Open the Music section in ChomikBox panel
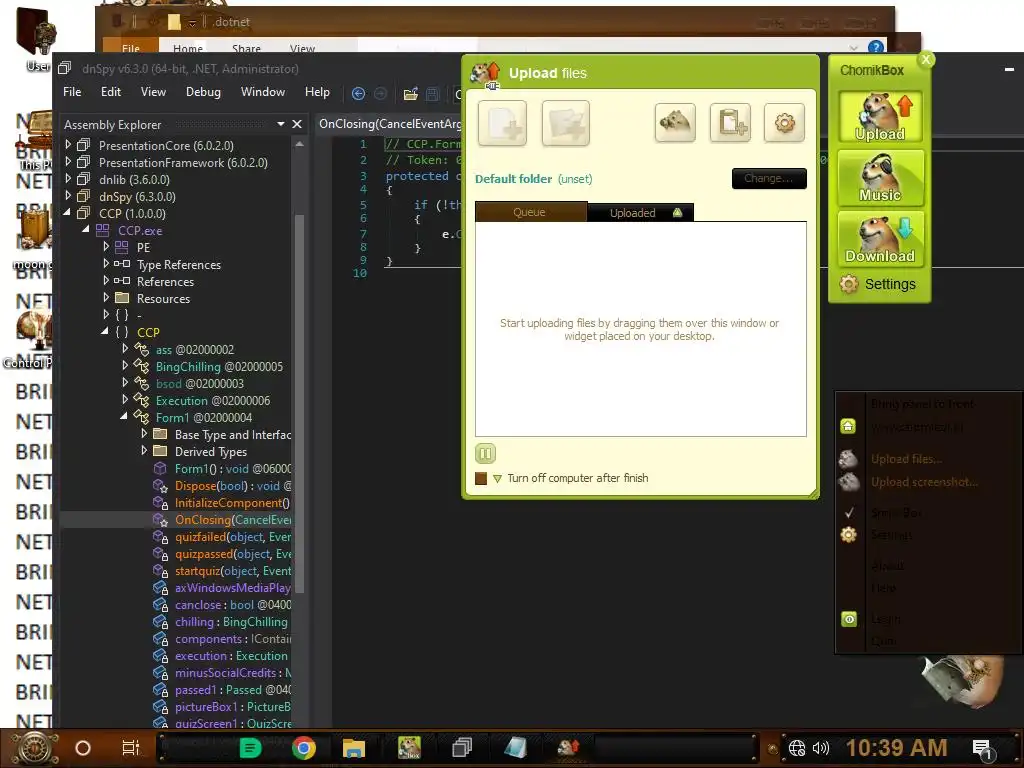The width and height of the screenshot is (1024, 768). pos(880,178)
